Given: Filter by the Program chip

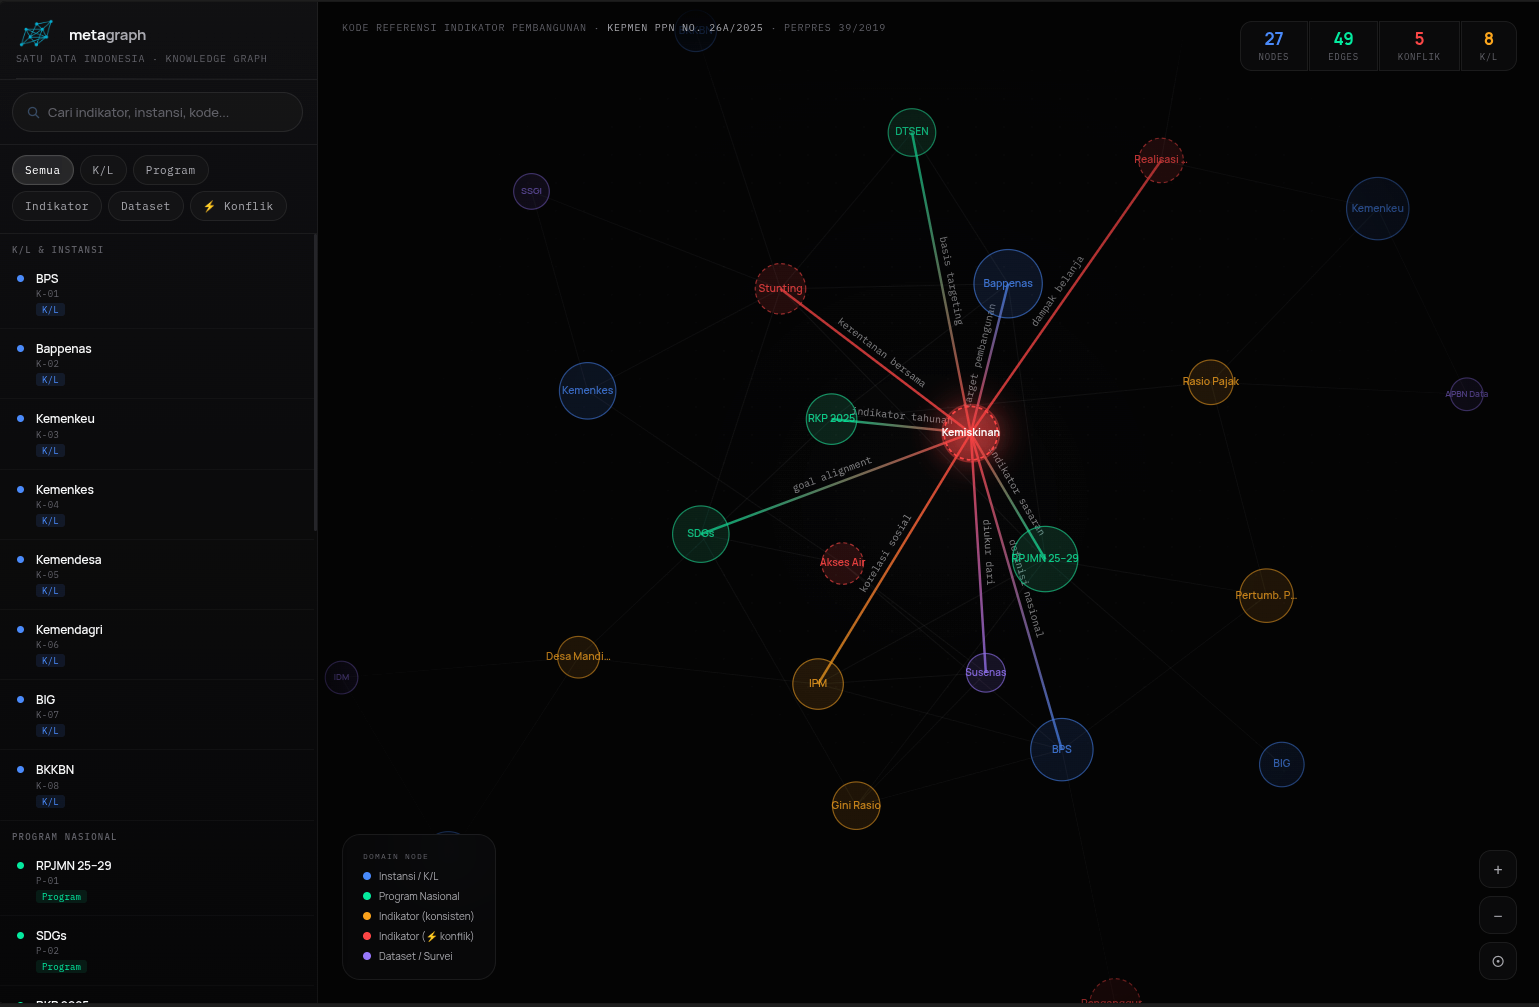Looking at the screenshot, I should coord(171,170).
